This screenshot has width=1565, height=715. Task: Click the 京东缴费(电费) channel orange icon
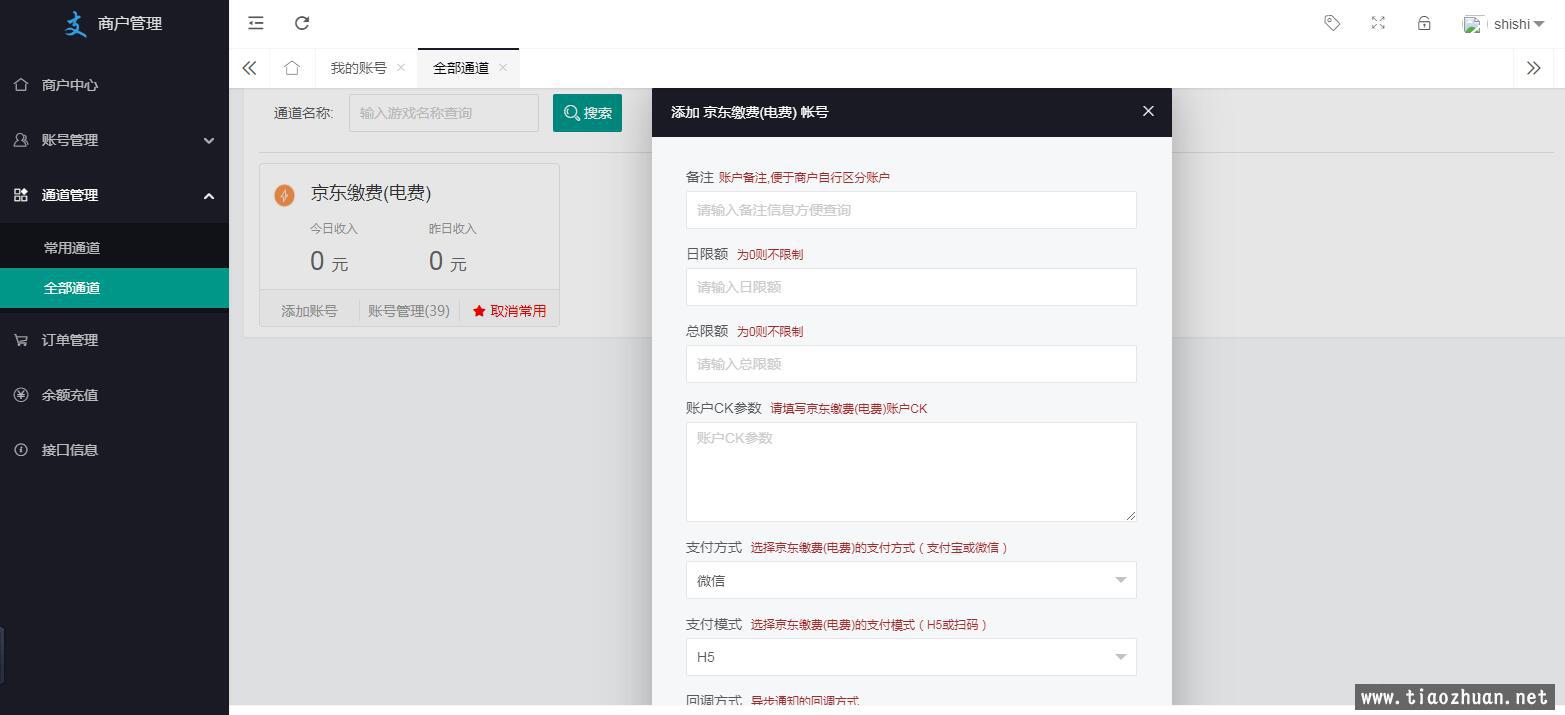tap(284, 195)
